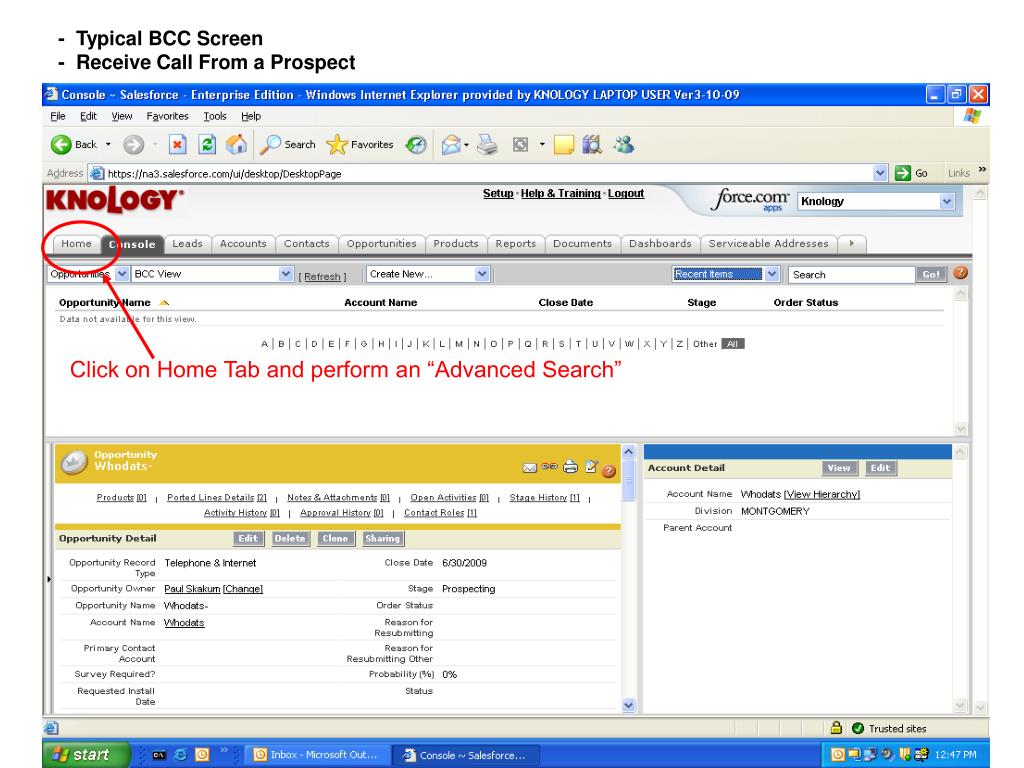Open the Opportunities object dropdown in console
The image size is (1024, 768).
(x=122, y=274)
